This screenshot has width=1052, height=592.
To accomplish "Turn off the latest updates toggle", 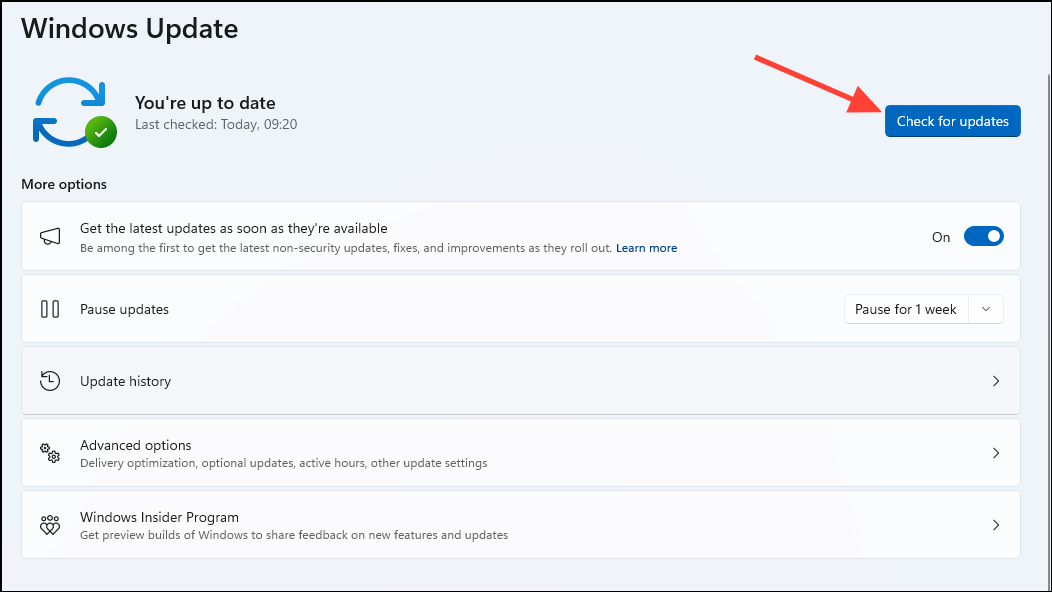I will (984, 236).
